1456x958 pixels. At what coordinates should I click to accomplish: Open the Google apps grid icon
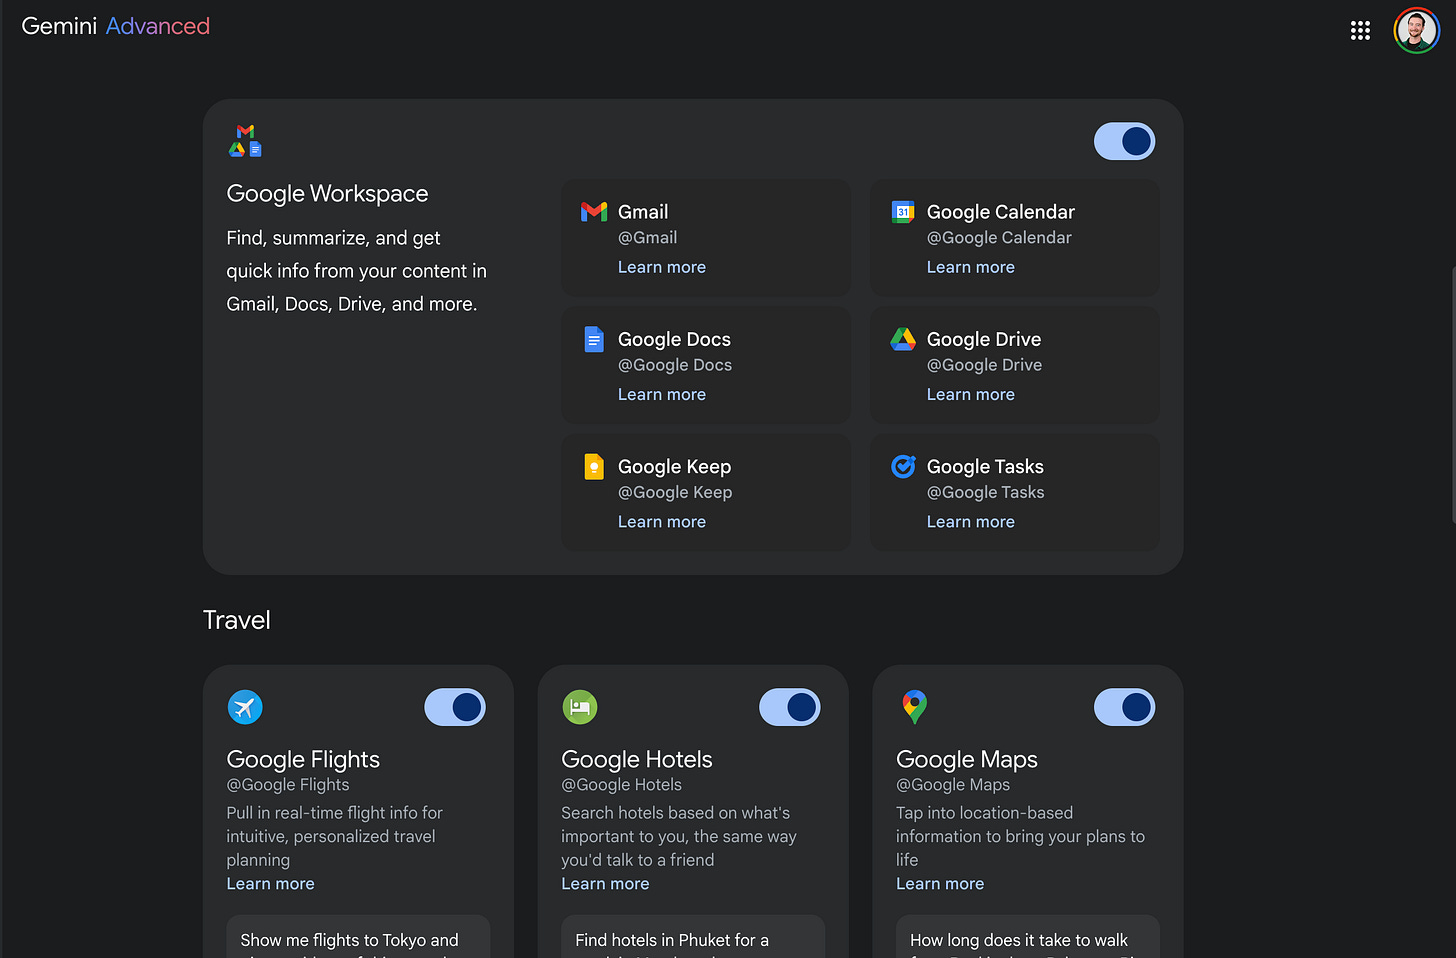pos(1360,31)
